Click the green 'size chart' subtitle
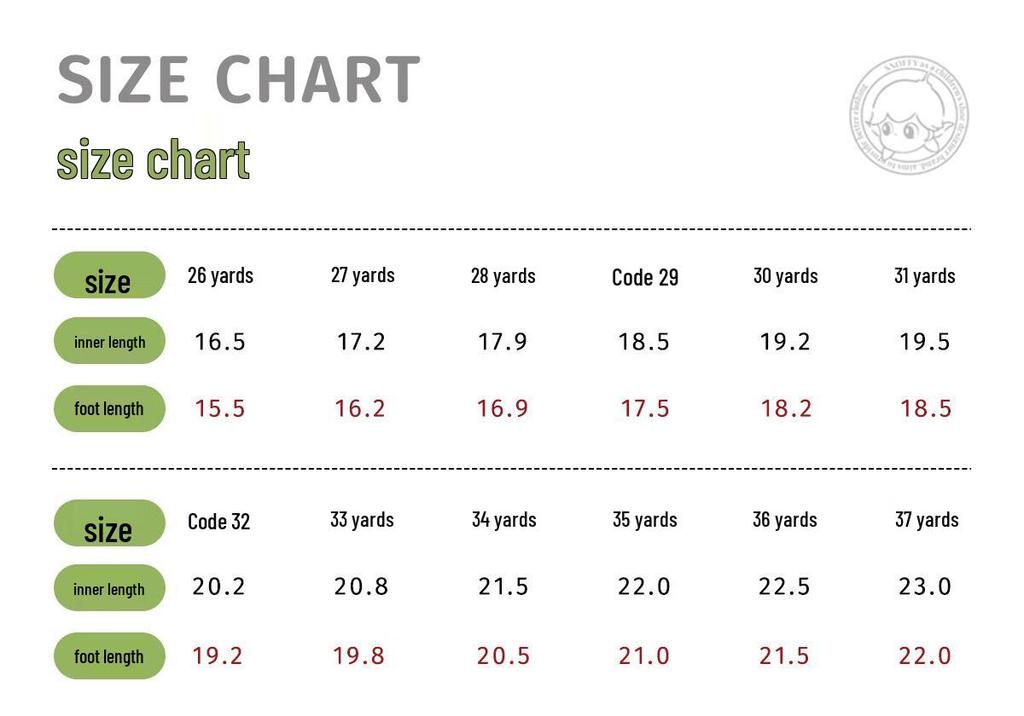 [153, 159]
